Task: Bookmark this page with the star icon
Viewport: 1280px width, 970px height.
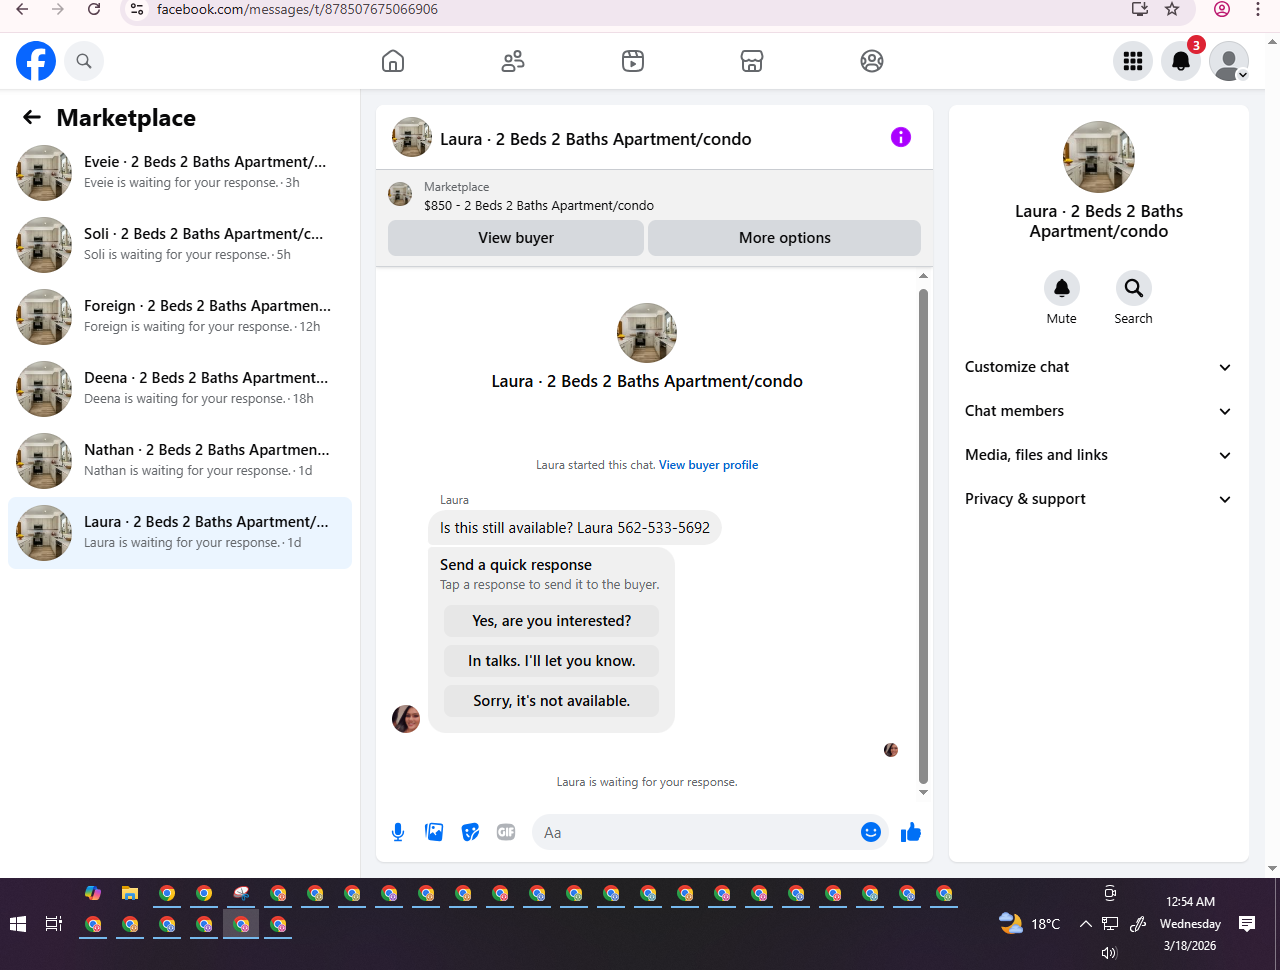Action: pos(1172,9)
